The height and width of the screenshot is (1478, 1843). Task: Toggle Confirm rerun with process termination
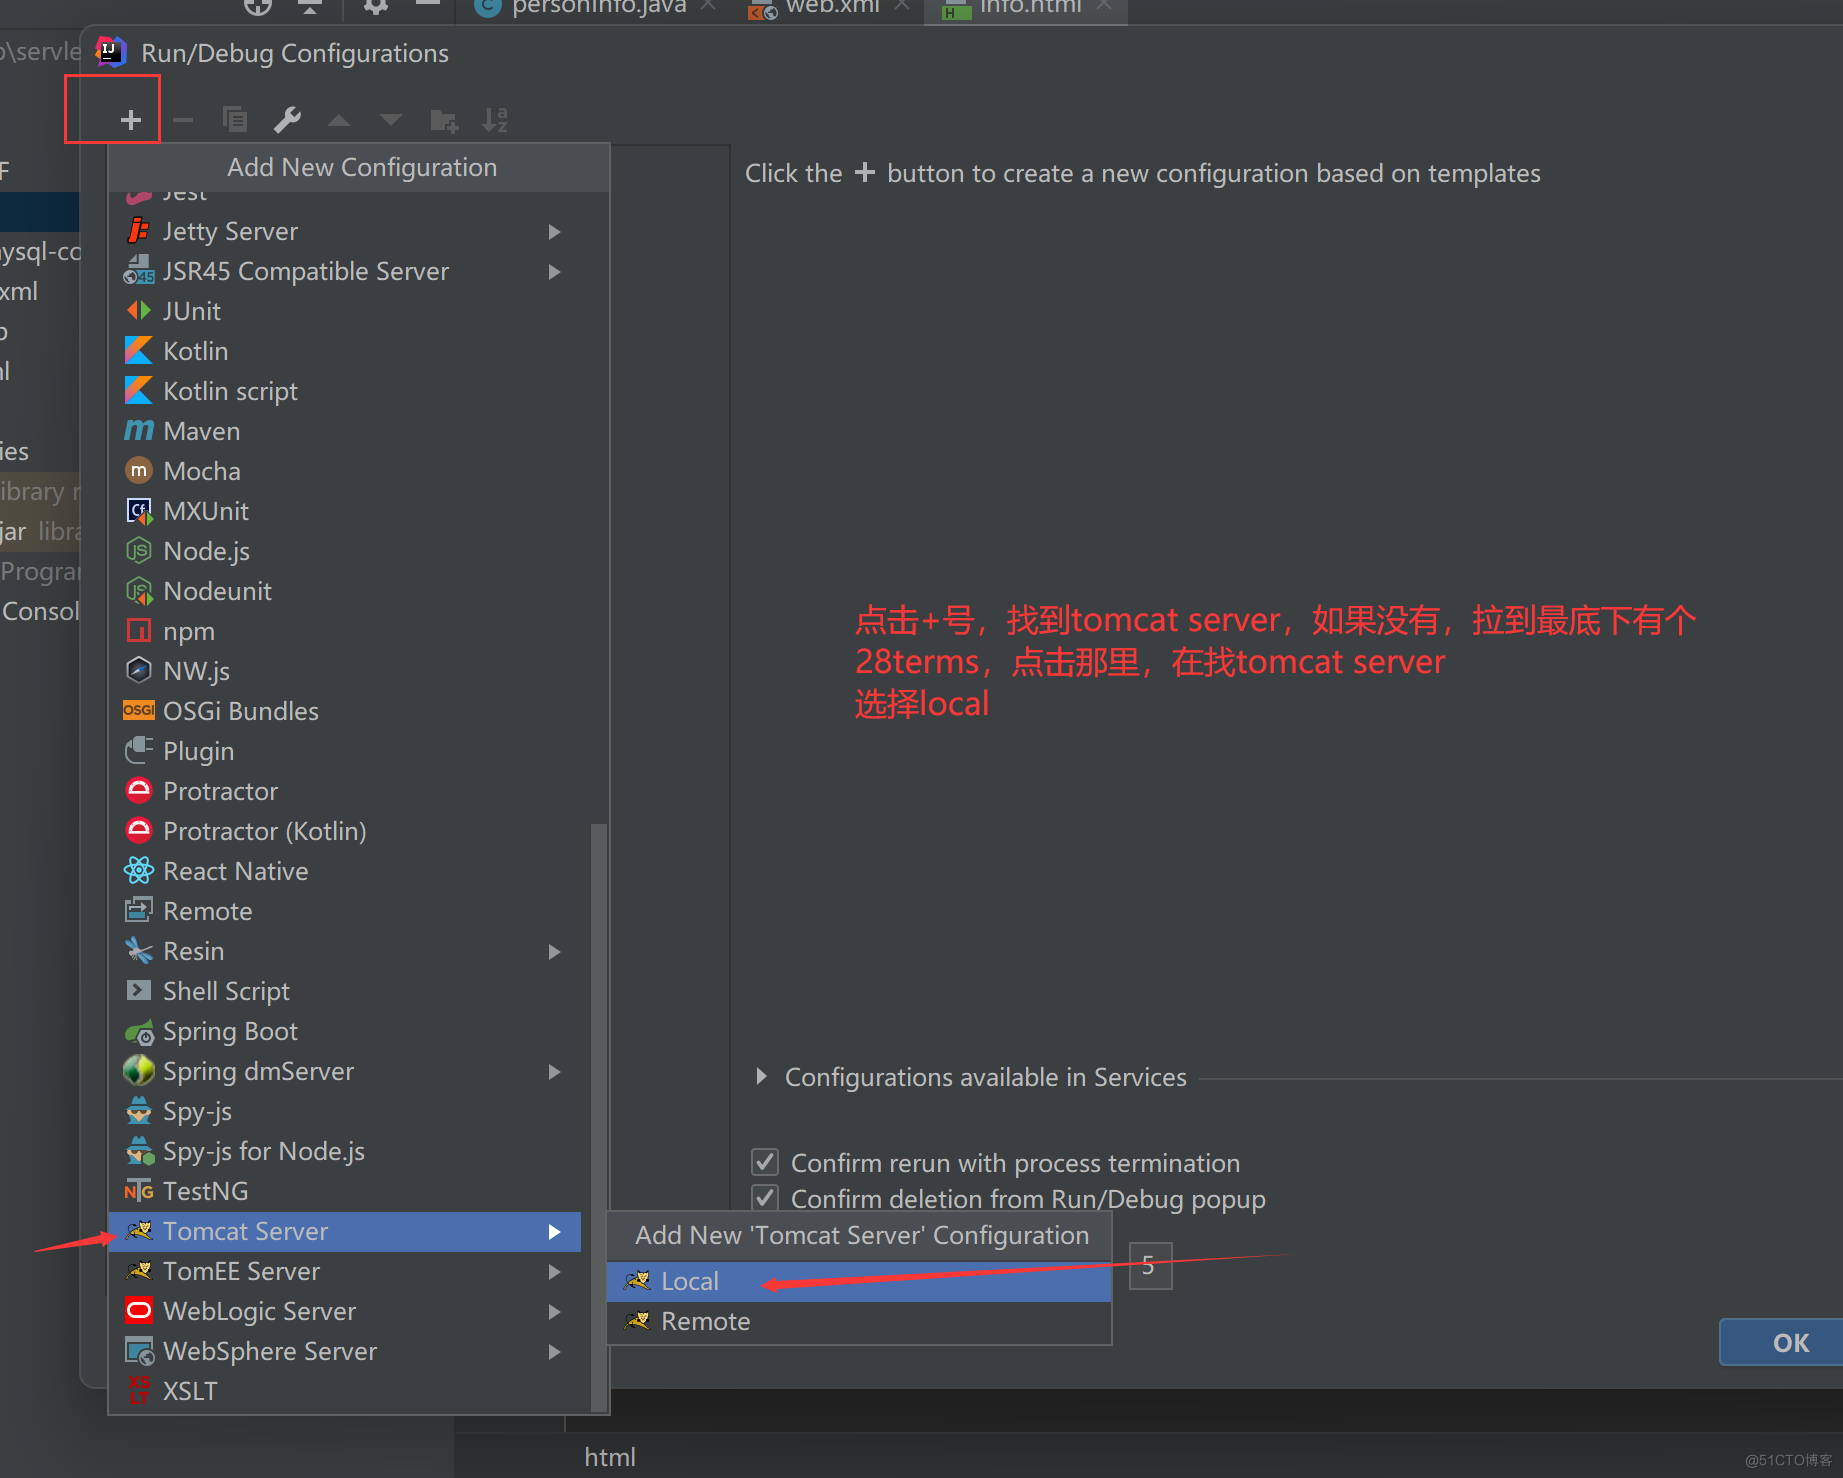[x=765, y=1162]
